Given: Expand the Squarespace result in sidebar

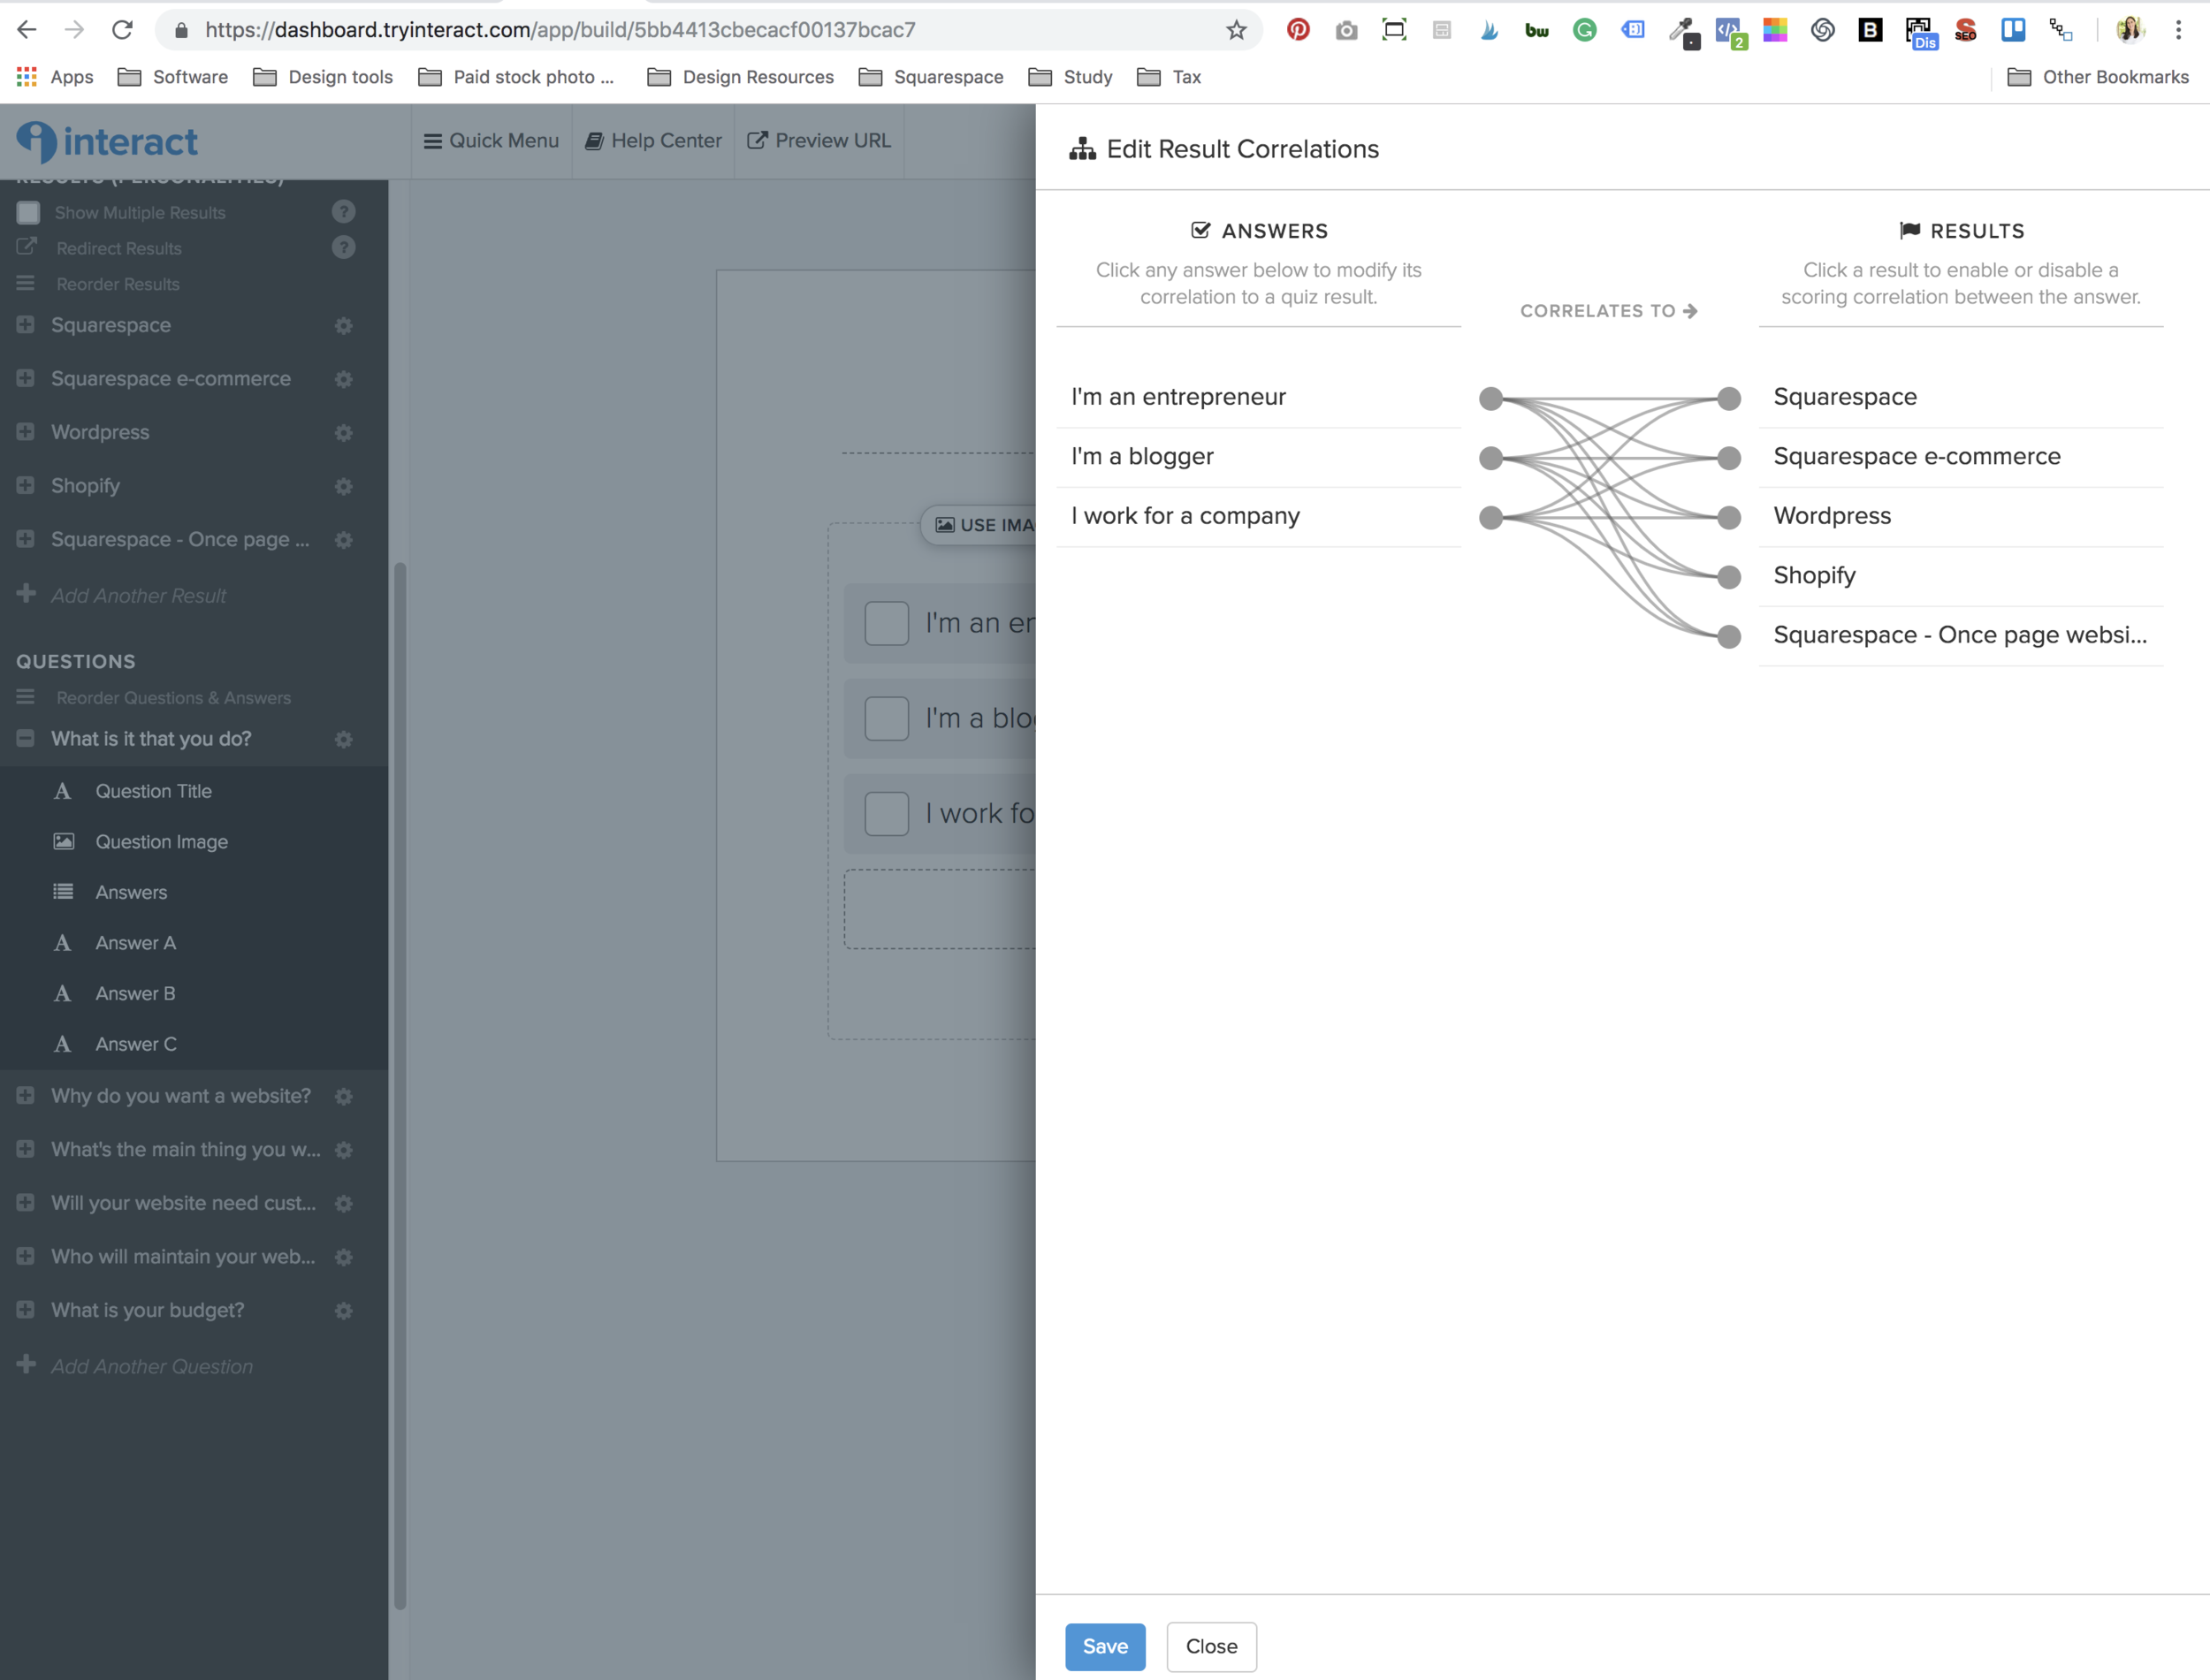Looking at the screenshot, I should point(26,325).
